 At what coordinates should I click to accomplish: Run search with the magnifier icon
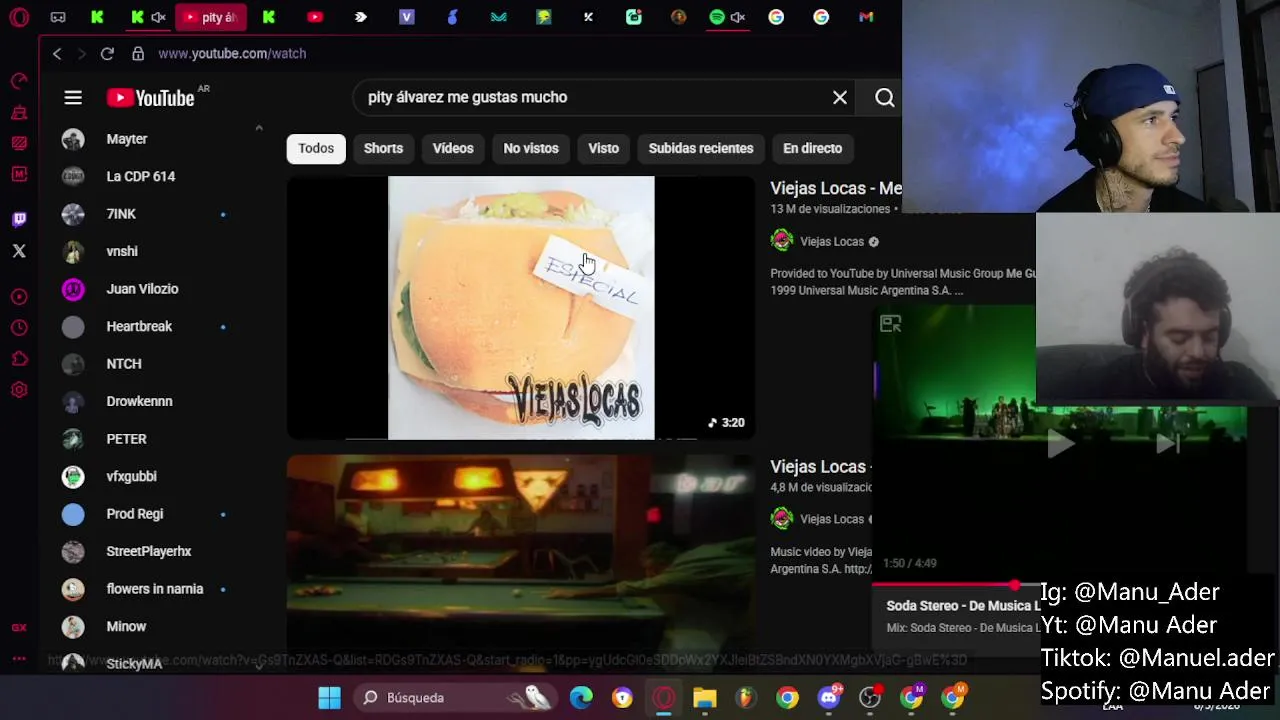[x=885, y=98]
